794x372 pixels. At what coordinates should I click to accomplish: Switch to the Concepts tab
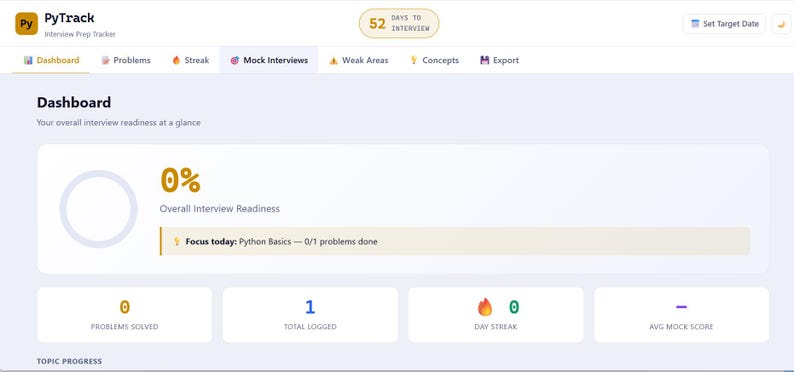click(x=434, y=60)
